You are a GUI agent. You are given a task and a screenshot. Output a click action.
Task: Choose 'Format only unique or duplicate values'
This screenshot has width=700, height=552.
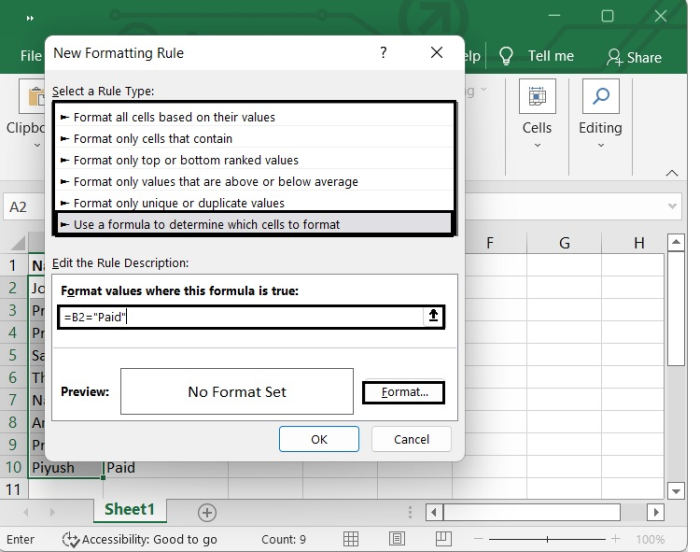[179, 203]
